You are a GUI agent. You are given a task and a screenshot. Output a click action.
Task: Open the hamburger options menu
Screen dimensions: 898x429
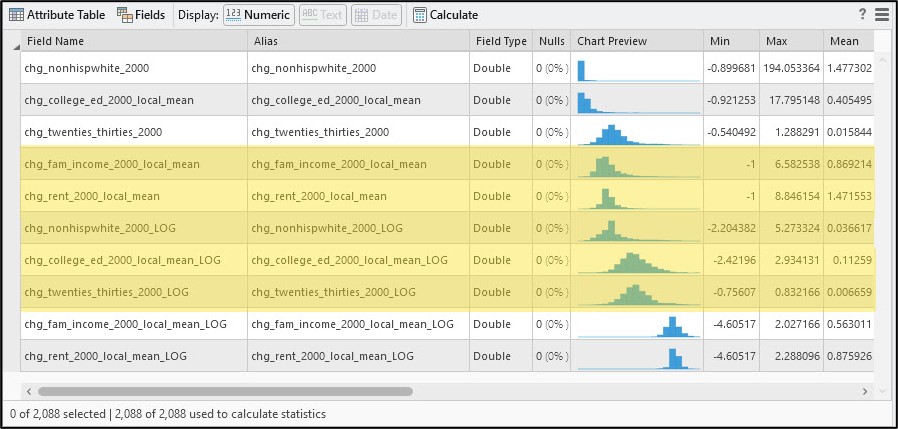(x=881, y=15)
